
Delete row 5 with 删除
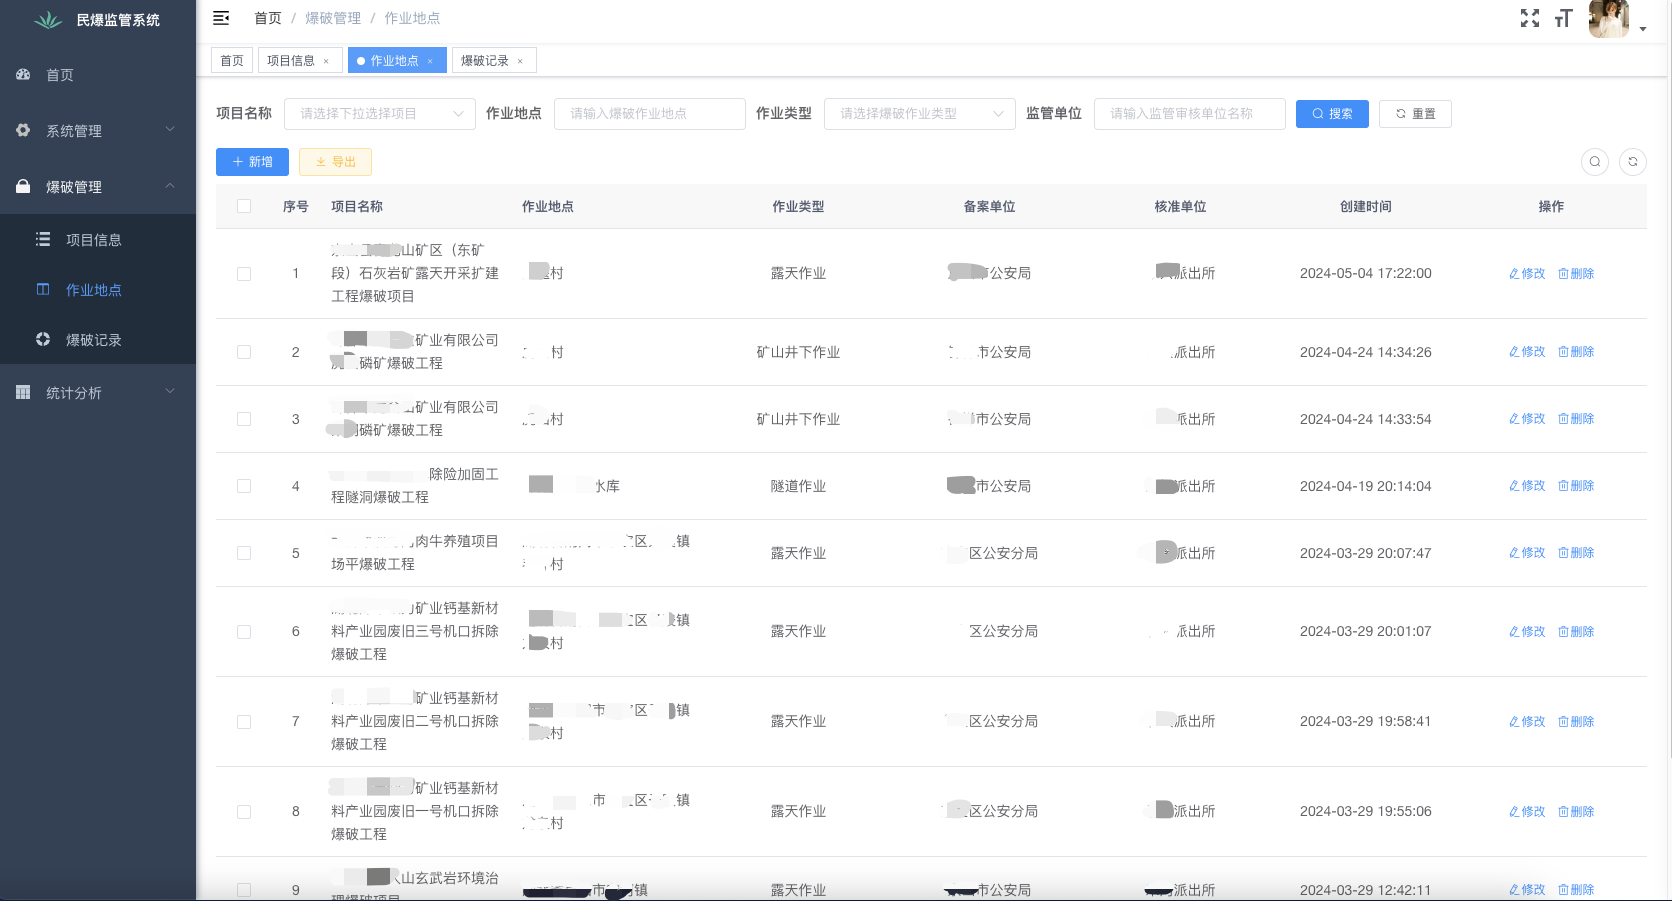point(1576,553)
